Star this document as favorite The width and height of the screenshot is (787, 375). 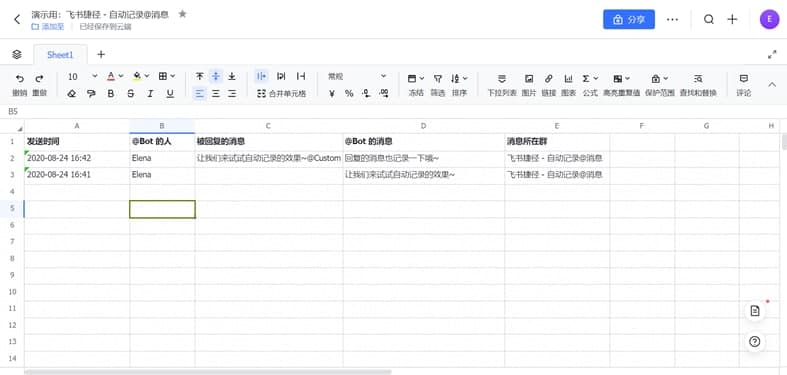[x=183, y=14]
